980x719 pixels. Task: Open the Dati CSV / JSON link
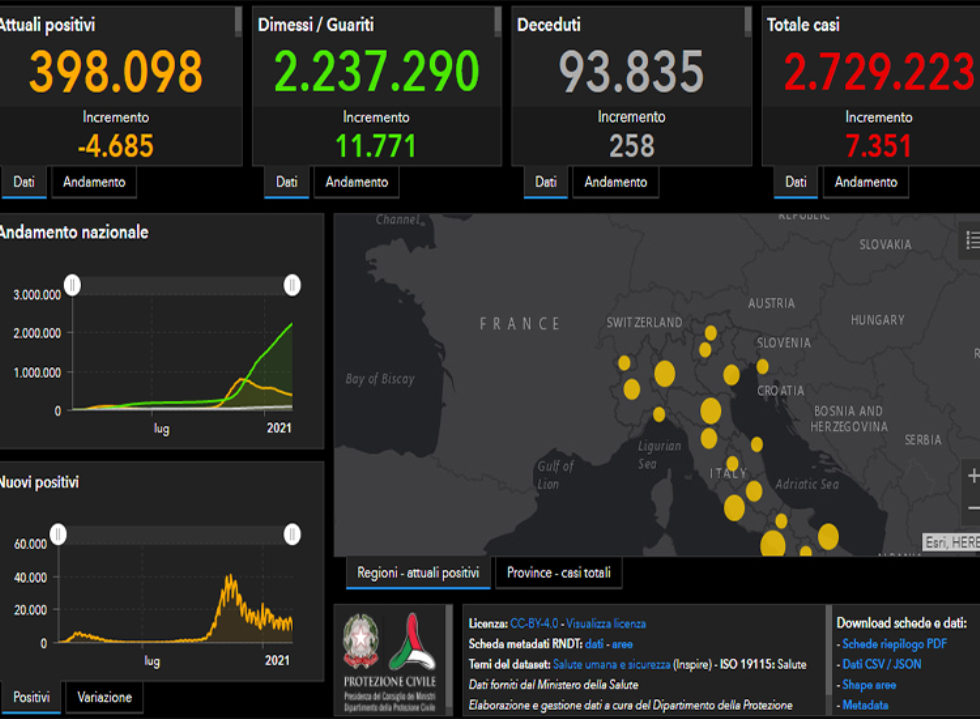click(882, 664)
